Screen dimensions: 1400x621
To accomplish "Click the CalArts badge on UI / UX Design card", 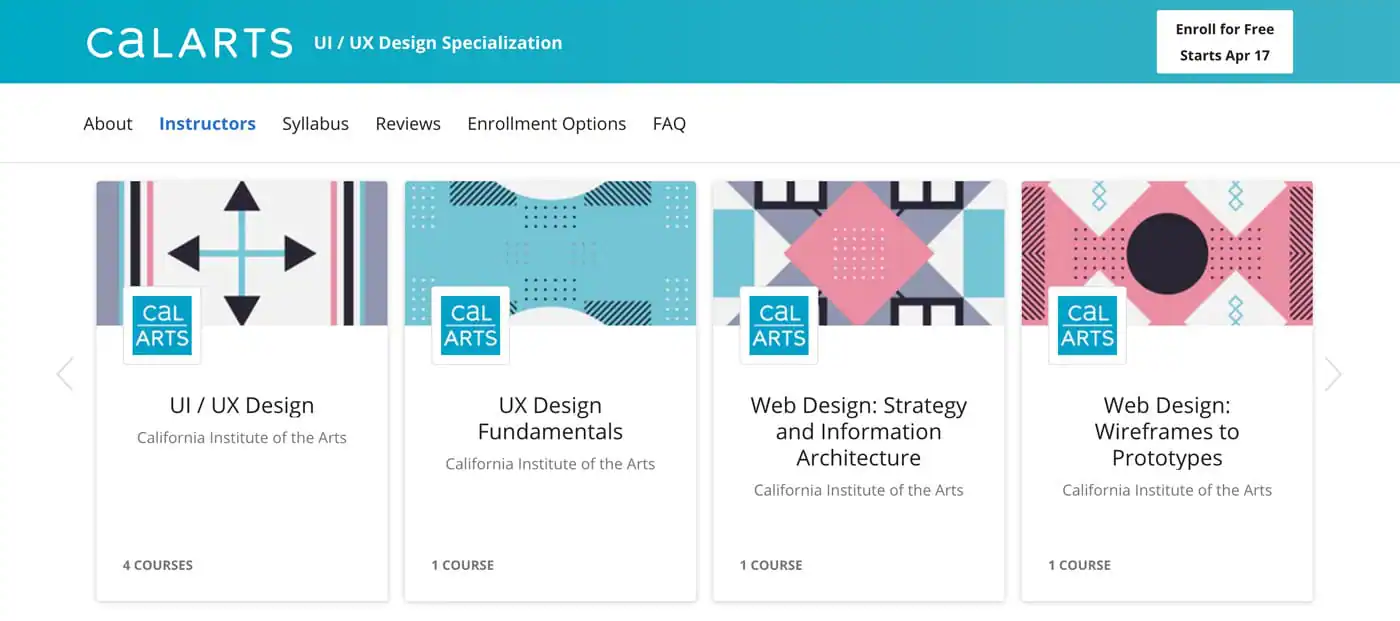I will 161,325.
